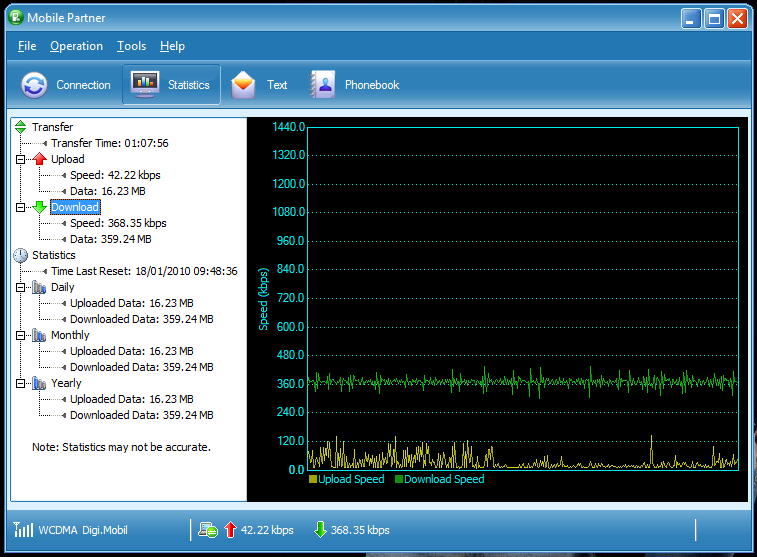
Task: Collapse the Download tree node
Action: [20, 207]
